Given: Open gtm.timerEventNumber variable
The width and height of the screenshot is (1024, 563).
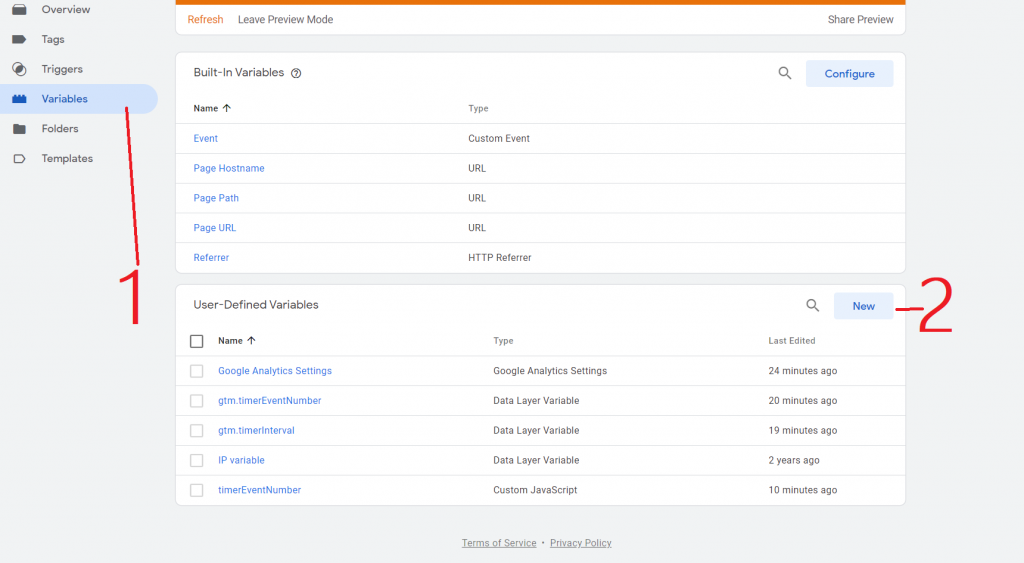Looking at the screenshot, I should [270, 400].
